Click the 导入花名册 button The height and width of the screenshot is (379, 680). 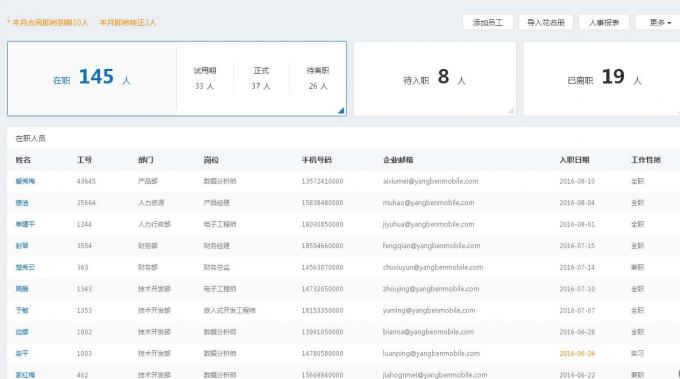[546, 23]
